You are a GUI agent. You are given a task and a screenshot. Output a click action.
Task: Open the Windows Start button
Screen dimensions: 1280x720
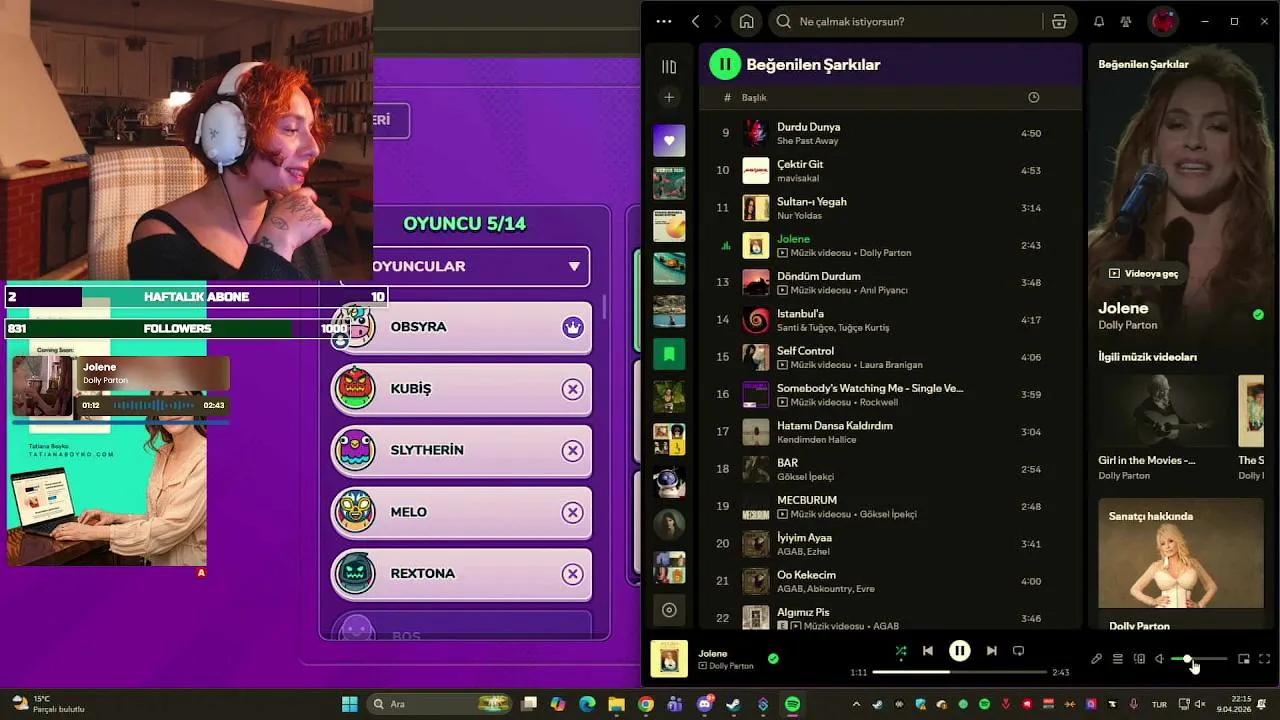(350, 704)
